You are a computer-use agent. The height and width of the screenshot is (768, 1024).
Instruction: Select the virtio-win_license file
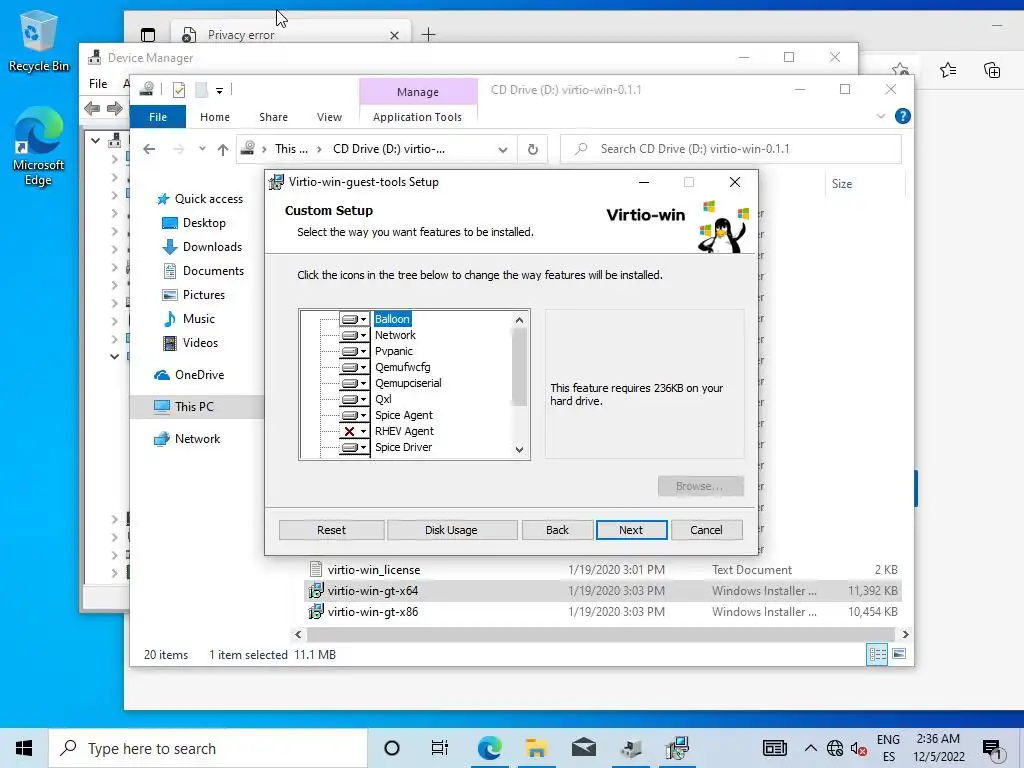tap(374, 570)
